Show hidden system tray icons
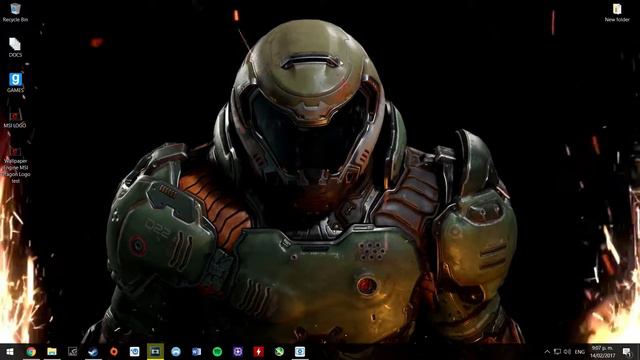Image resolution: width=640 pixels, height=360 pixels. pos(547,351)
